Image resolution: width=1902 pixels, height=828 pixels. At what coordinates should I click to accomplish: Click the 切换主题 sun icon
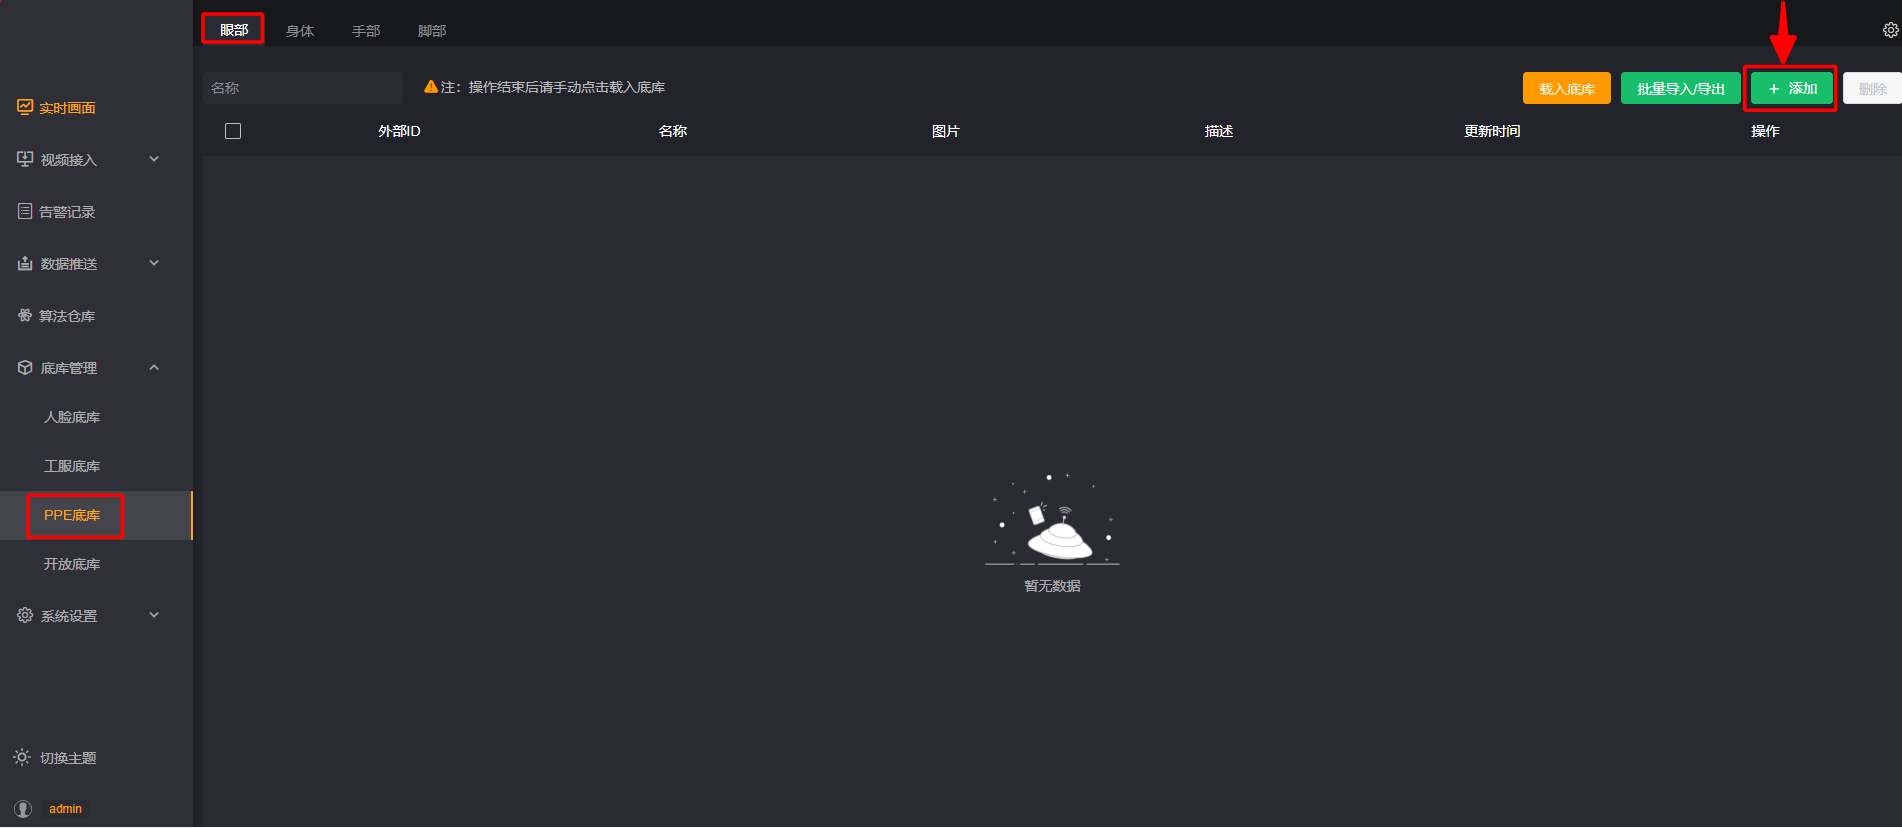click(x=22, y=757)
